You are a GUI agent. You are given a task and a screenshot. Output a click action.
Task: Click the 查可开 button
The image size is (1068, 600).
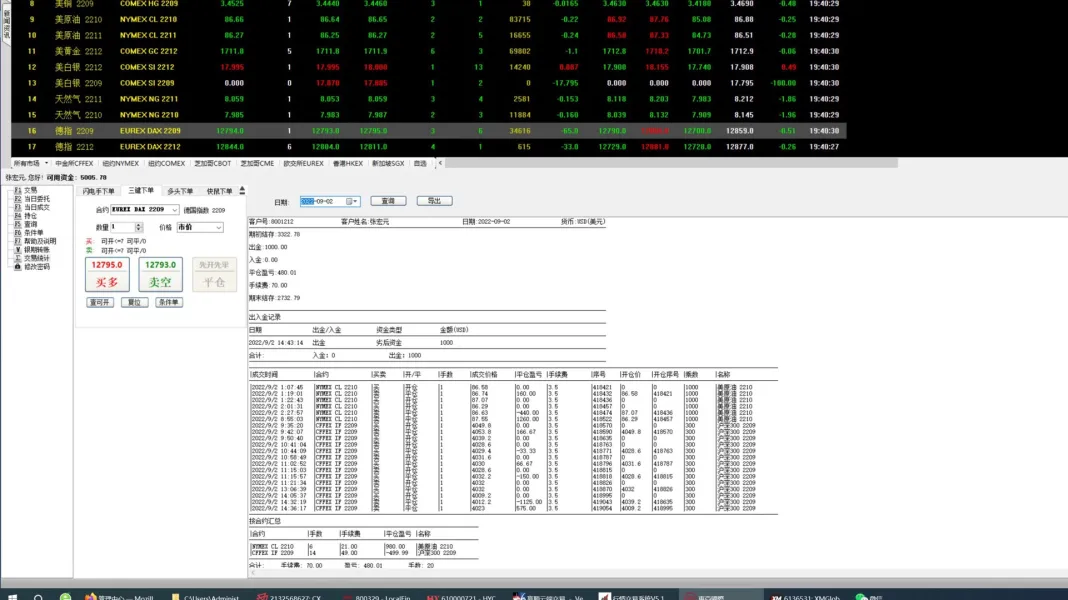99,302
